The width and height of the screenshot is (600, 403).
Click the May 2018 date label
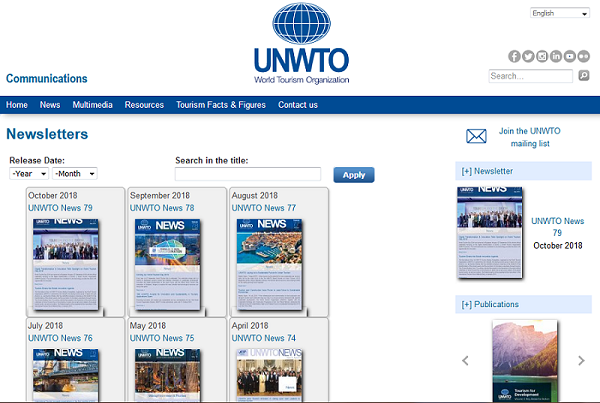(x=148, y=326)
